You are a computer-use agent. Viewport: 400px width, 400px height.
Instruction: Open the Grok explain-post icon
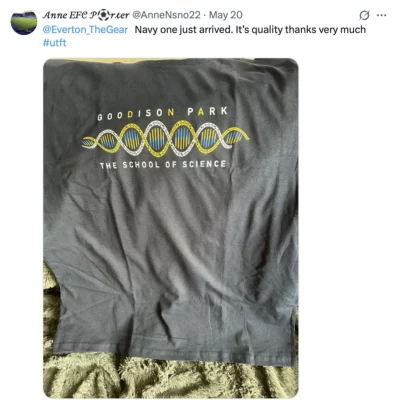[364, 15]
